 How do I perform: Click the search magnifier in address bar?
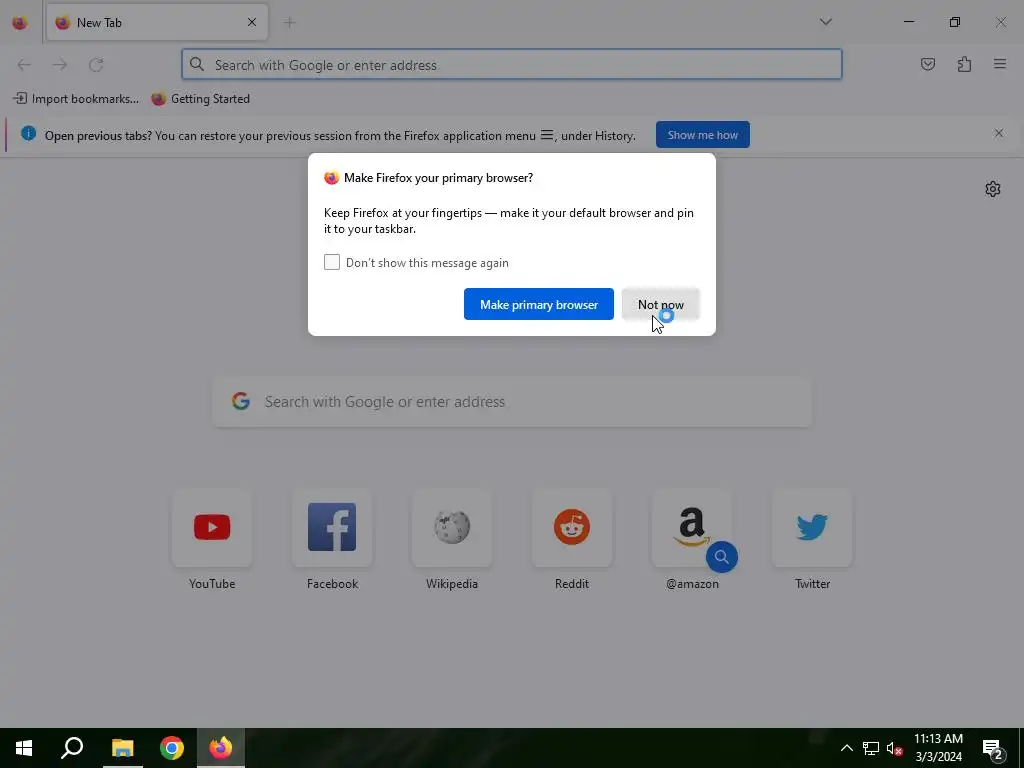197,64
